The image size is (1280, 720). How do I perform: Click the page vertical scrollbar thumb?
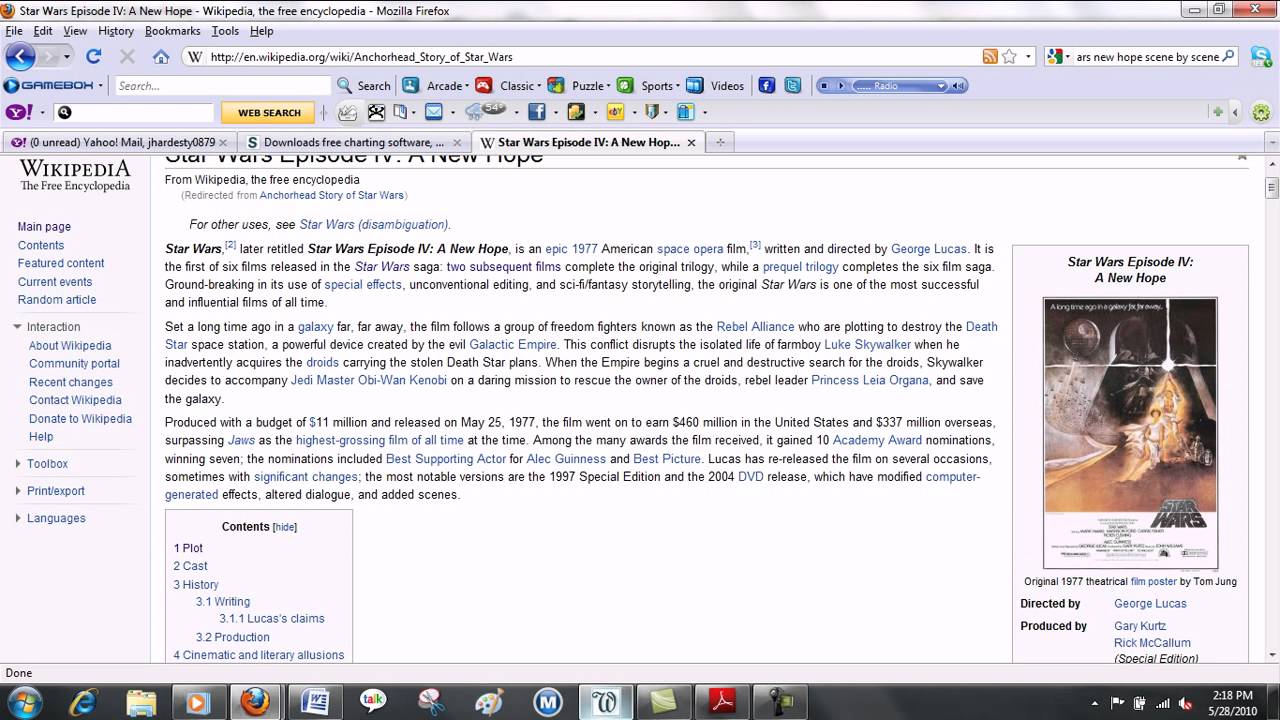pos(1272,187)
